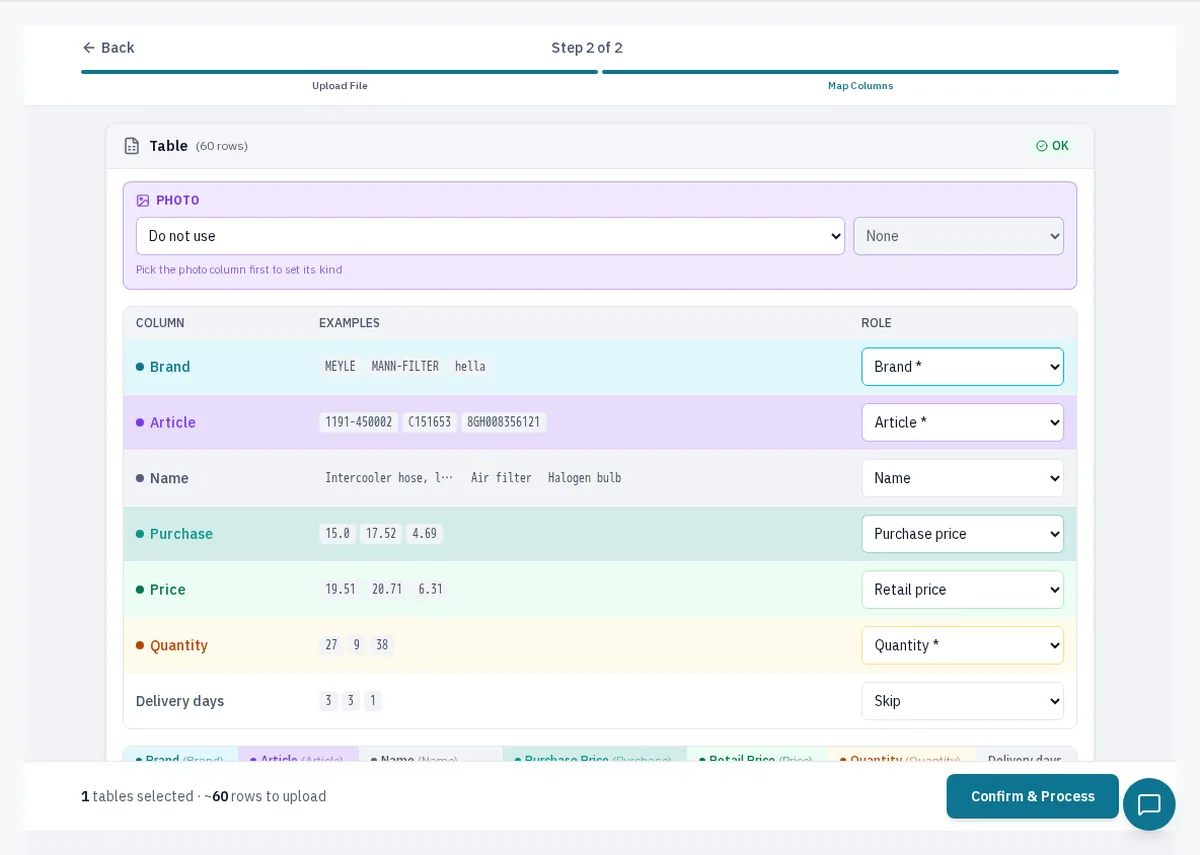
Task: Open the chat support bubble icon
Action: coord(1149,804)
